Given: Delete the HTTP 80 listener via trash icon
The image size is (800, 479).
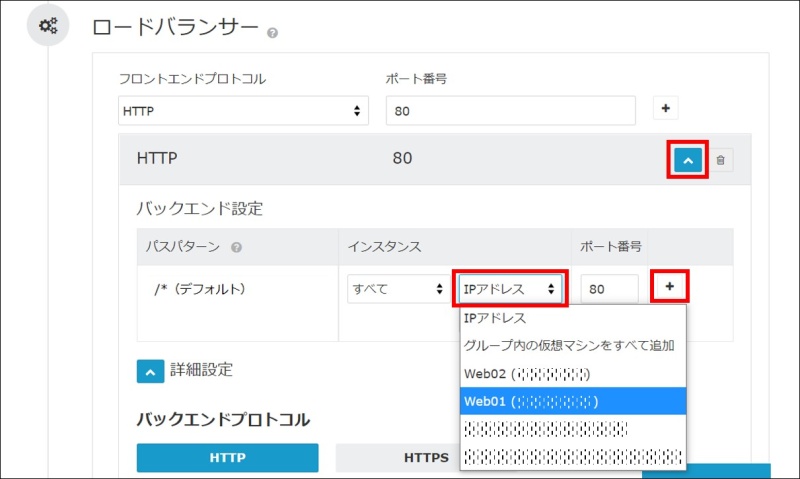Looking at the screenshot, I should coord(721,159).
